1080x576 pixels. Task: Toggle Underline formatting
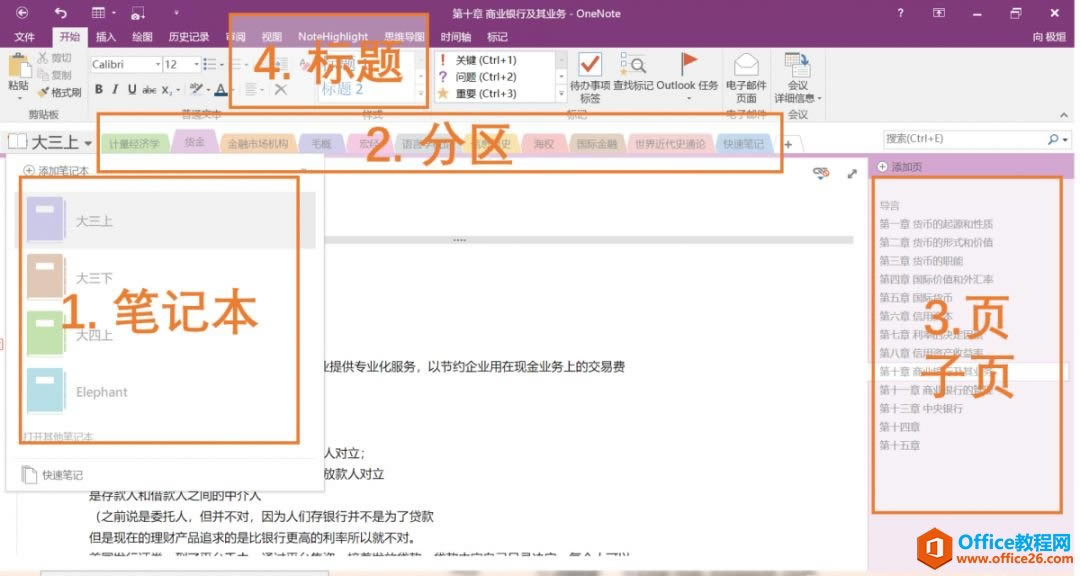click(x=132, y=90)
